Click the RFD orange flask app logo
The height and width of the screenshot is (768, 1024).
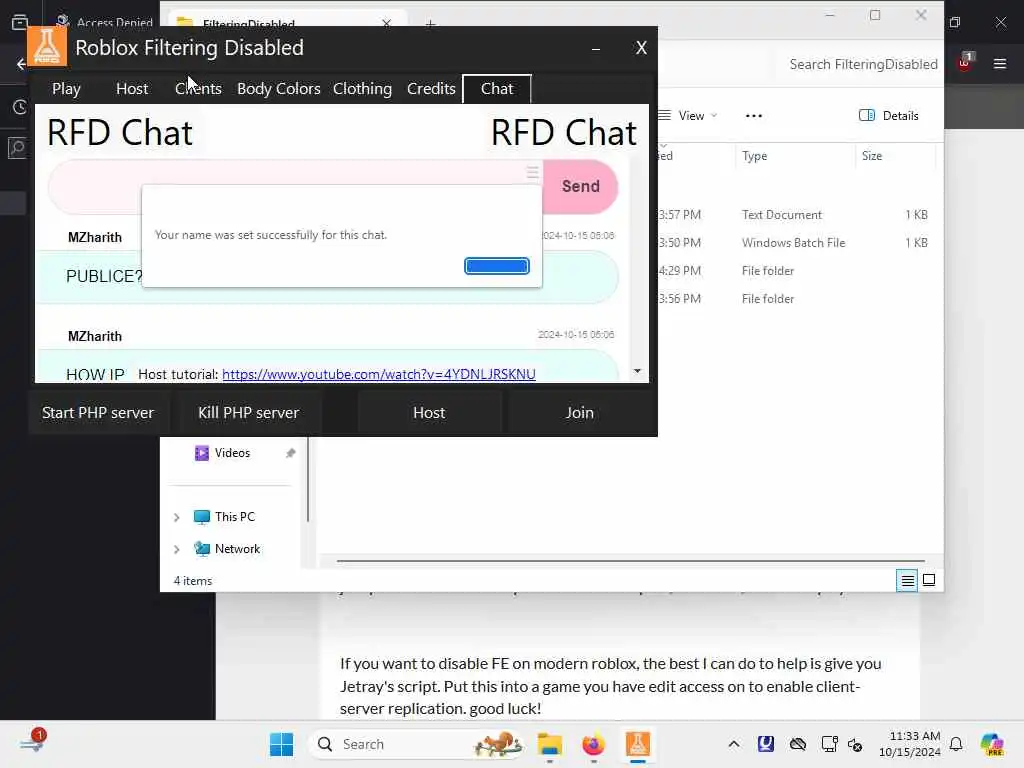(x=47, y=47)
